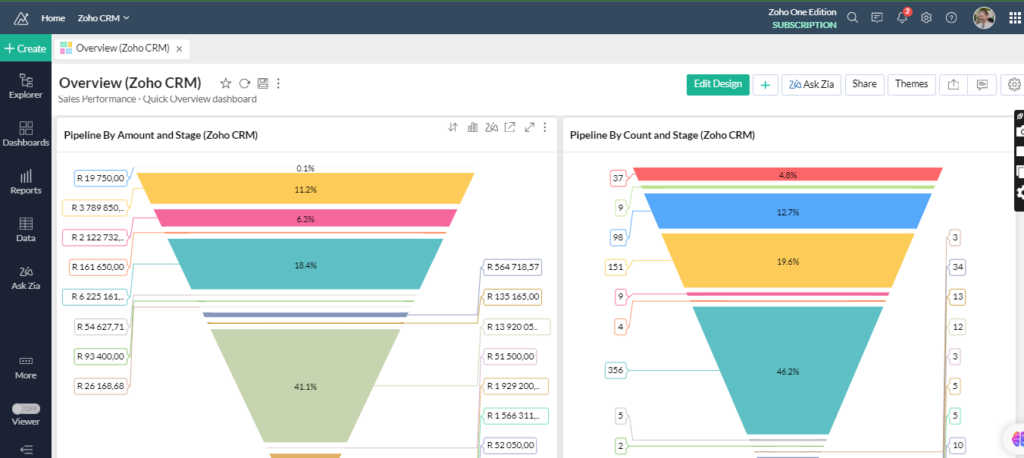Change chart type icon on Pipeline By Amount
This screenshot has height=458, width=1024.
(472, 127)
